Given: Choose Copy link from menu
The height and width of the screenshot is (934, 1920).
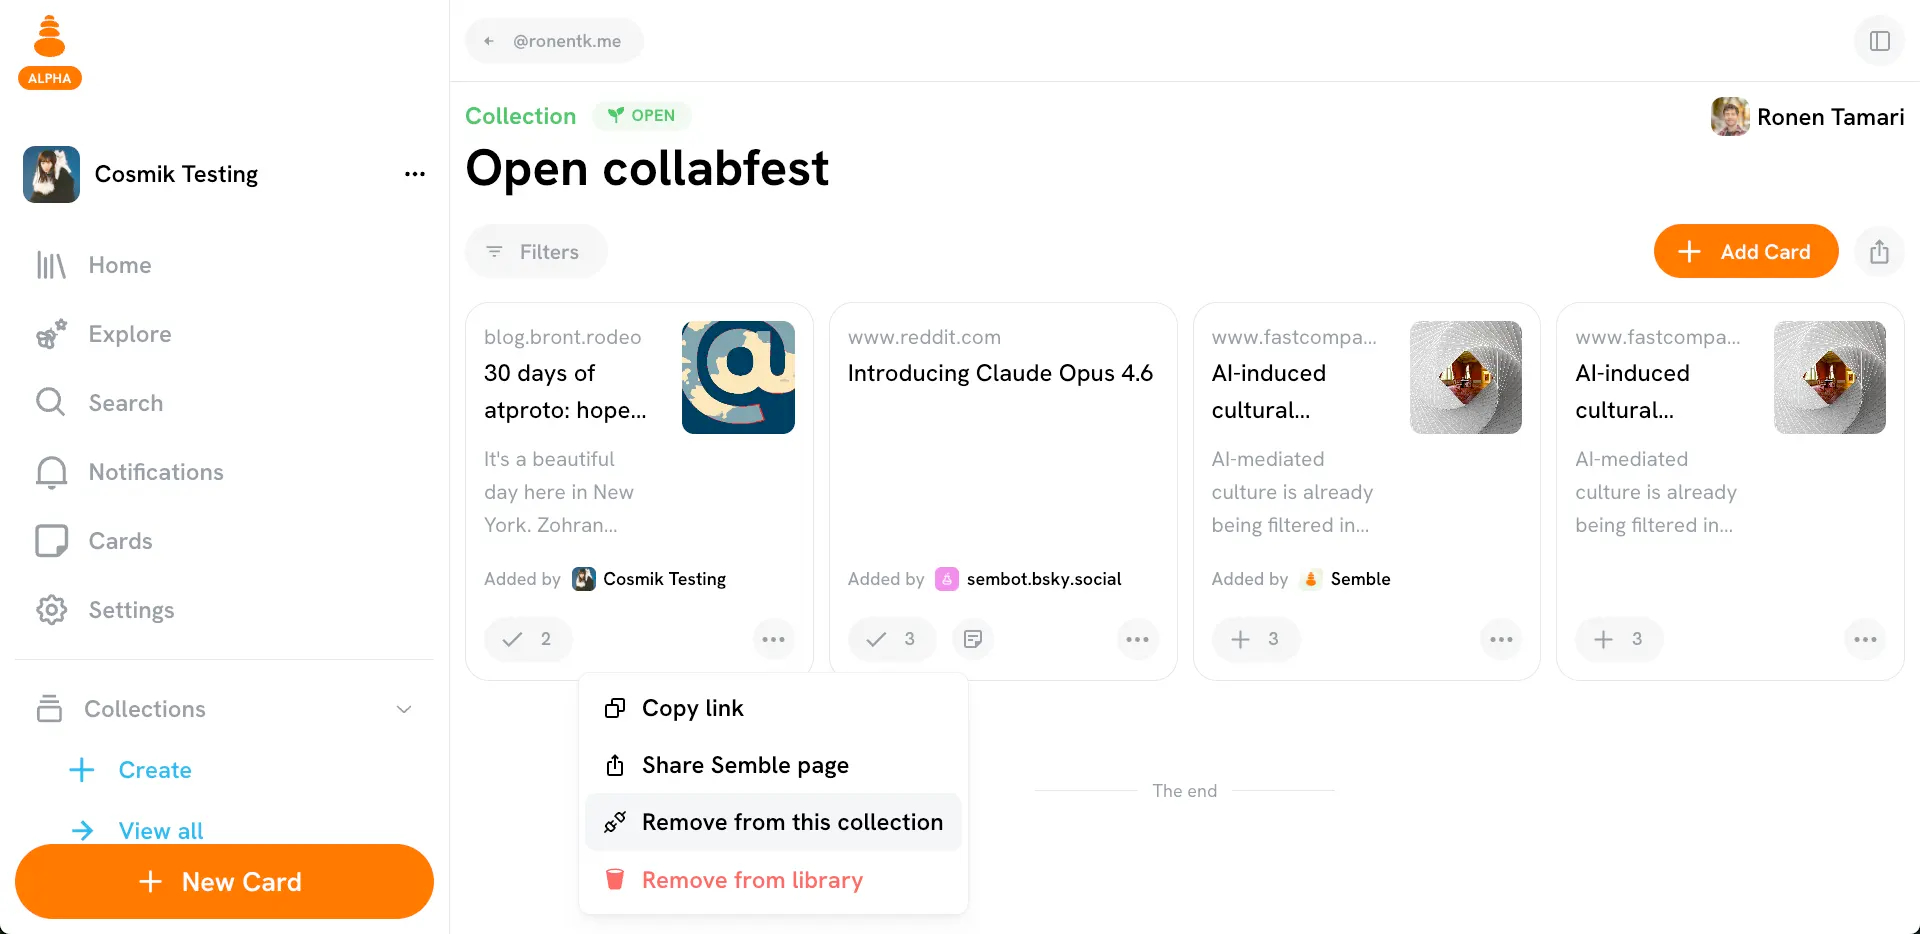Looking at the screenshot, I should click(692, 708).
